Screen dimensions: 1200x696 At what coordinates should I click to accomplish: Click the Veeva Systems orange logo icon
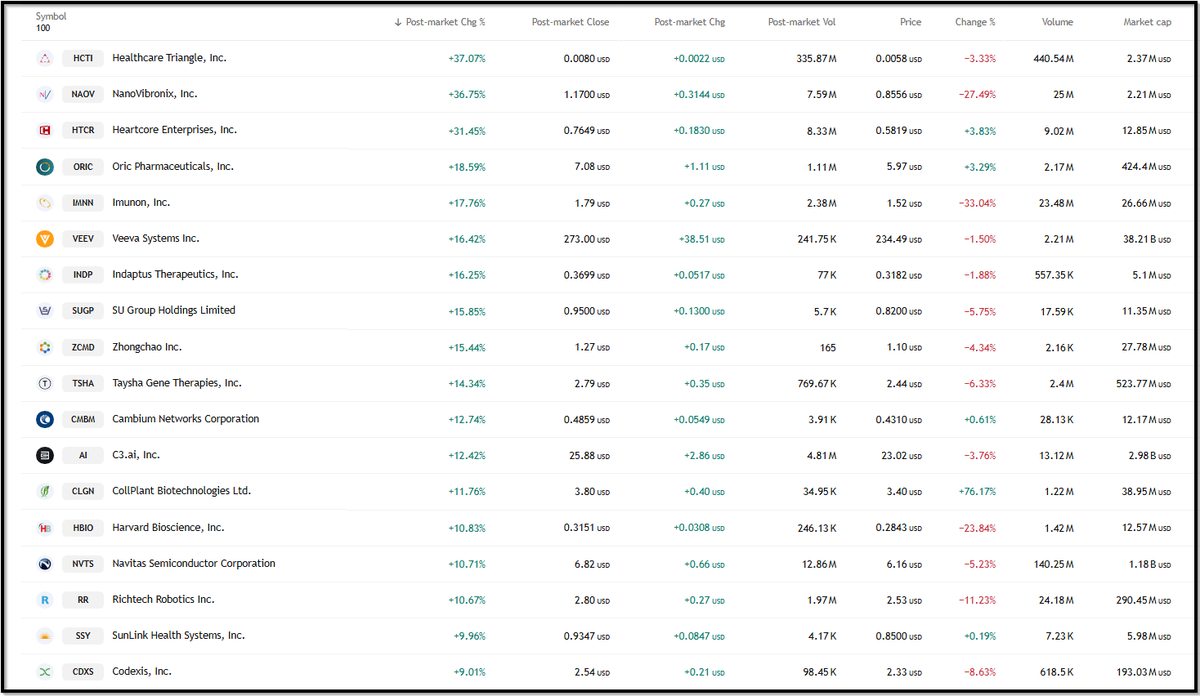[44, 239]
